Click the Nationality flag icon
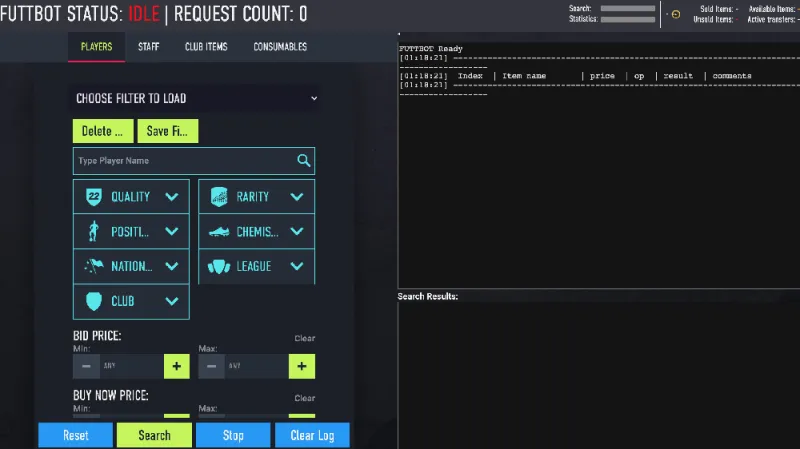The image size is (800, 449). tap(94, 266)
